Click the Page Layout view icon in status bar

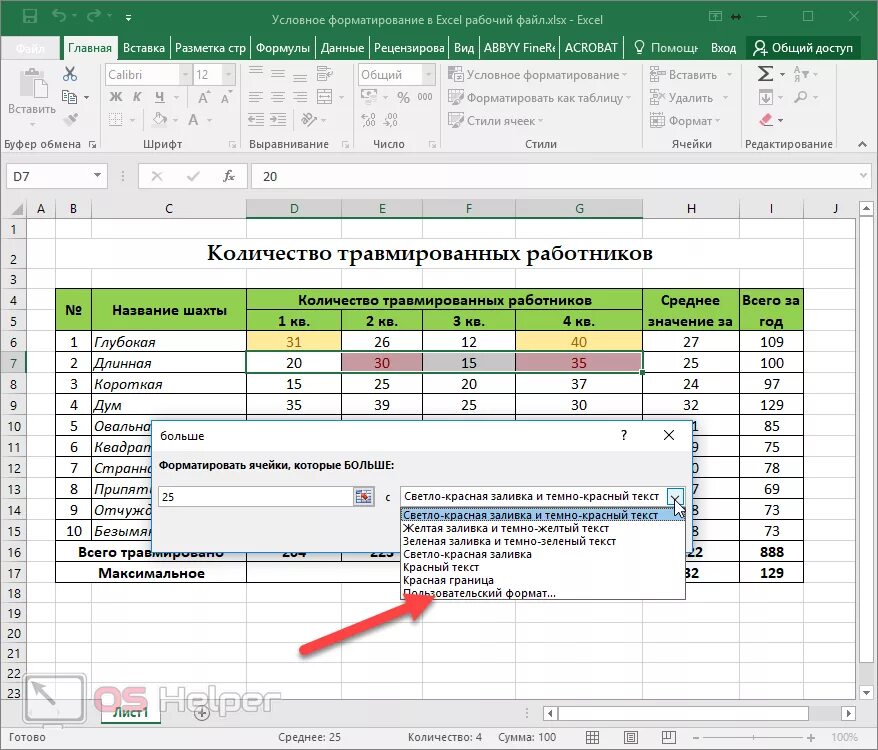[631, 737]
